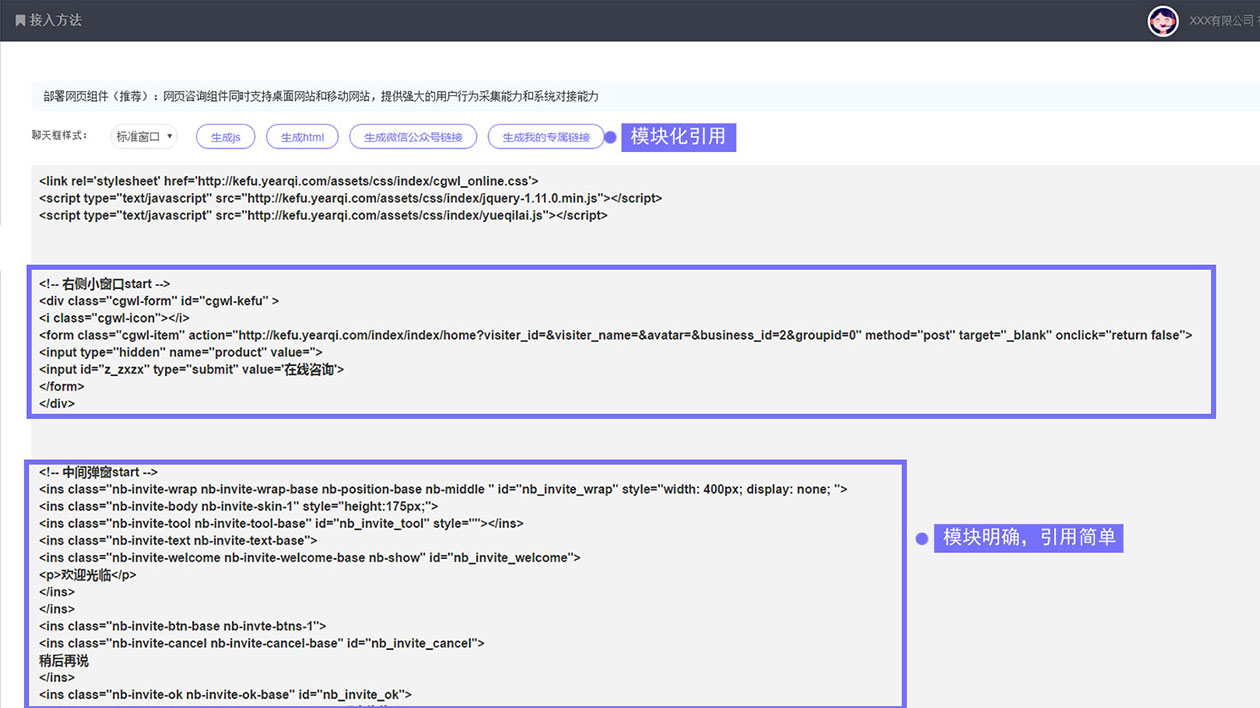Click the line <i class="cgwl-icon"></i>
1260x708 pixels.
114,318
